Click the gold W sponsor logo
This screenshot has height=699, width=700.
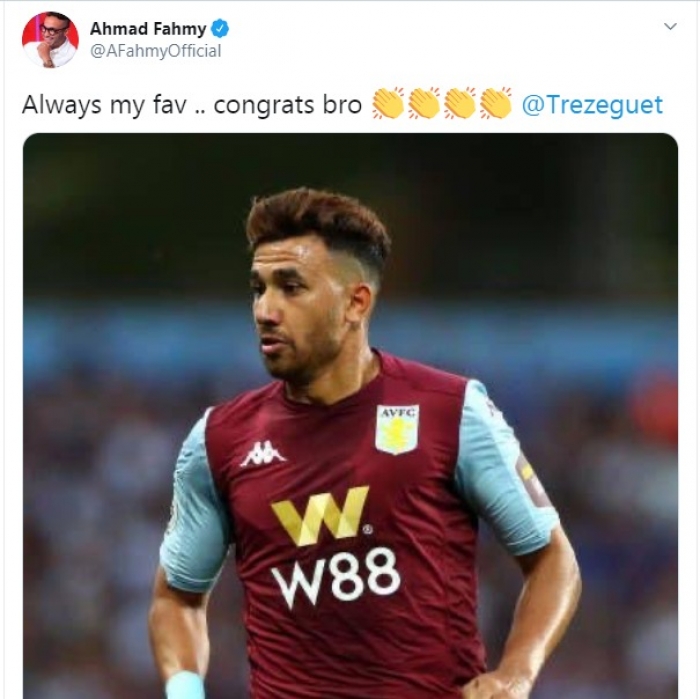click(320, 517)
